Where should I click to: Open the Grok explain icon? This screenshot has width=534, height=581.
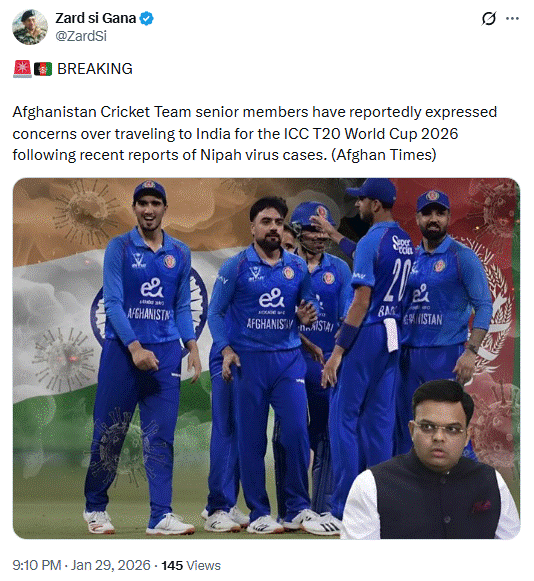click(488, 19)
